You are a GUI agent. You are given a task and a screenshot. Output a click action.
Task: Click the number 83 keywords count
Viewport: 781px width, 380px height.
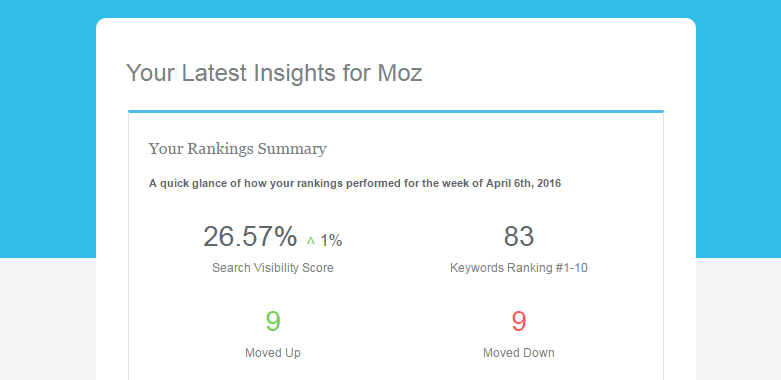click(519, 237)
